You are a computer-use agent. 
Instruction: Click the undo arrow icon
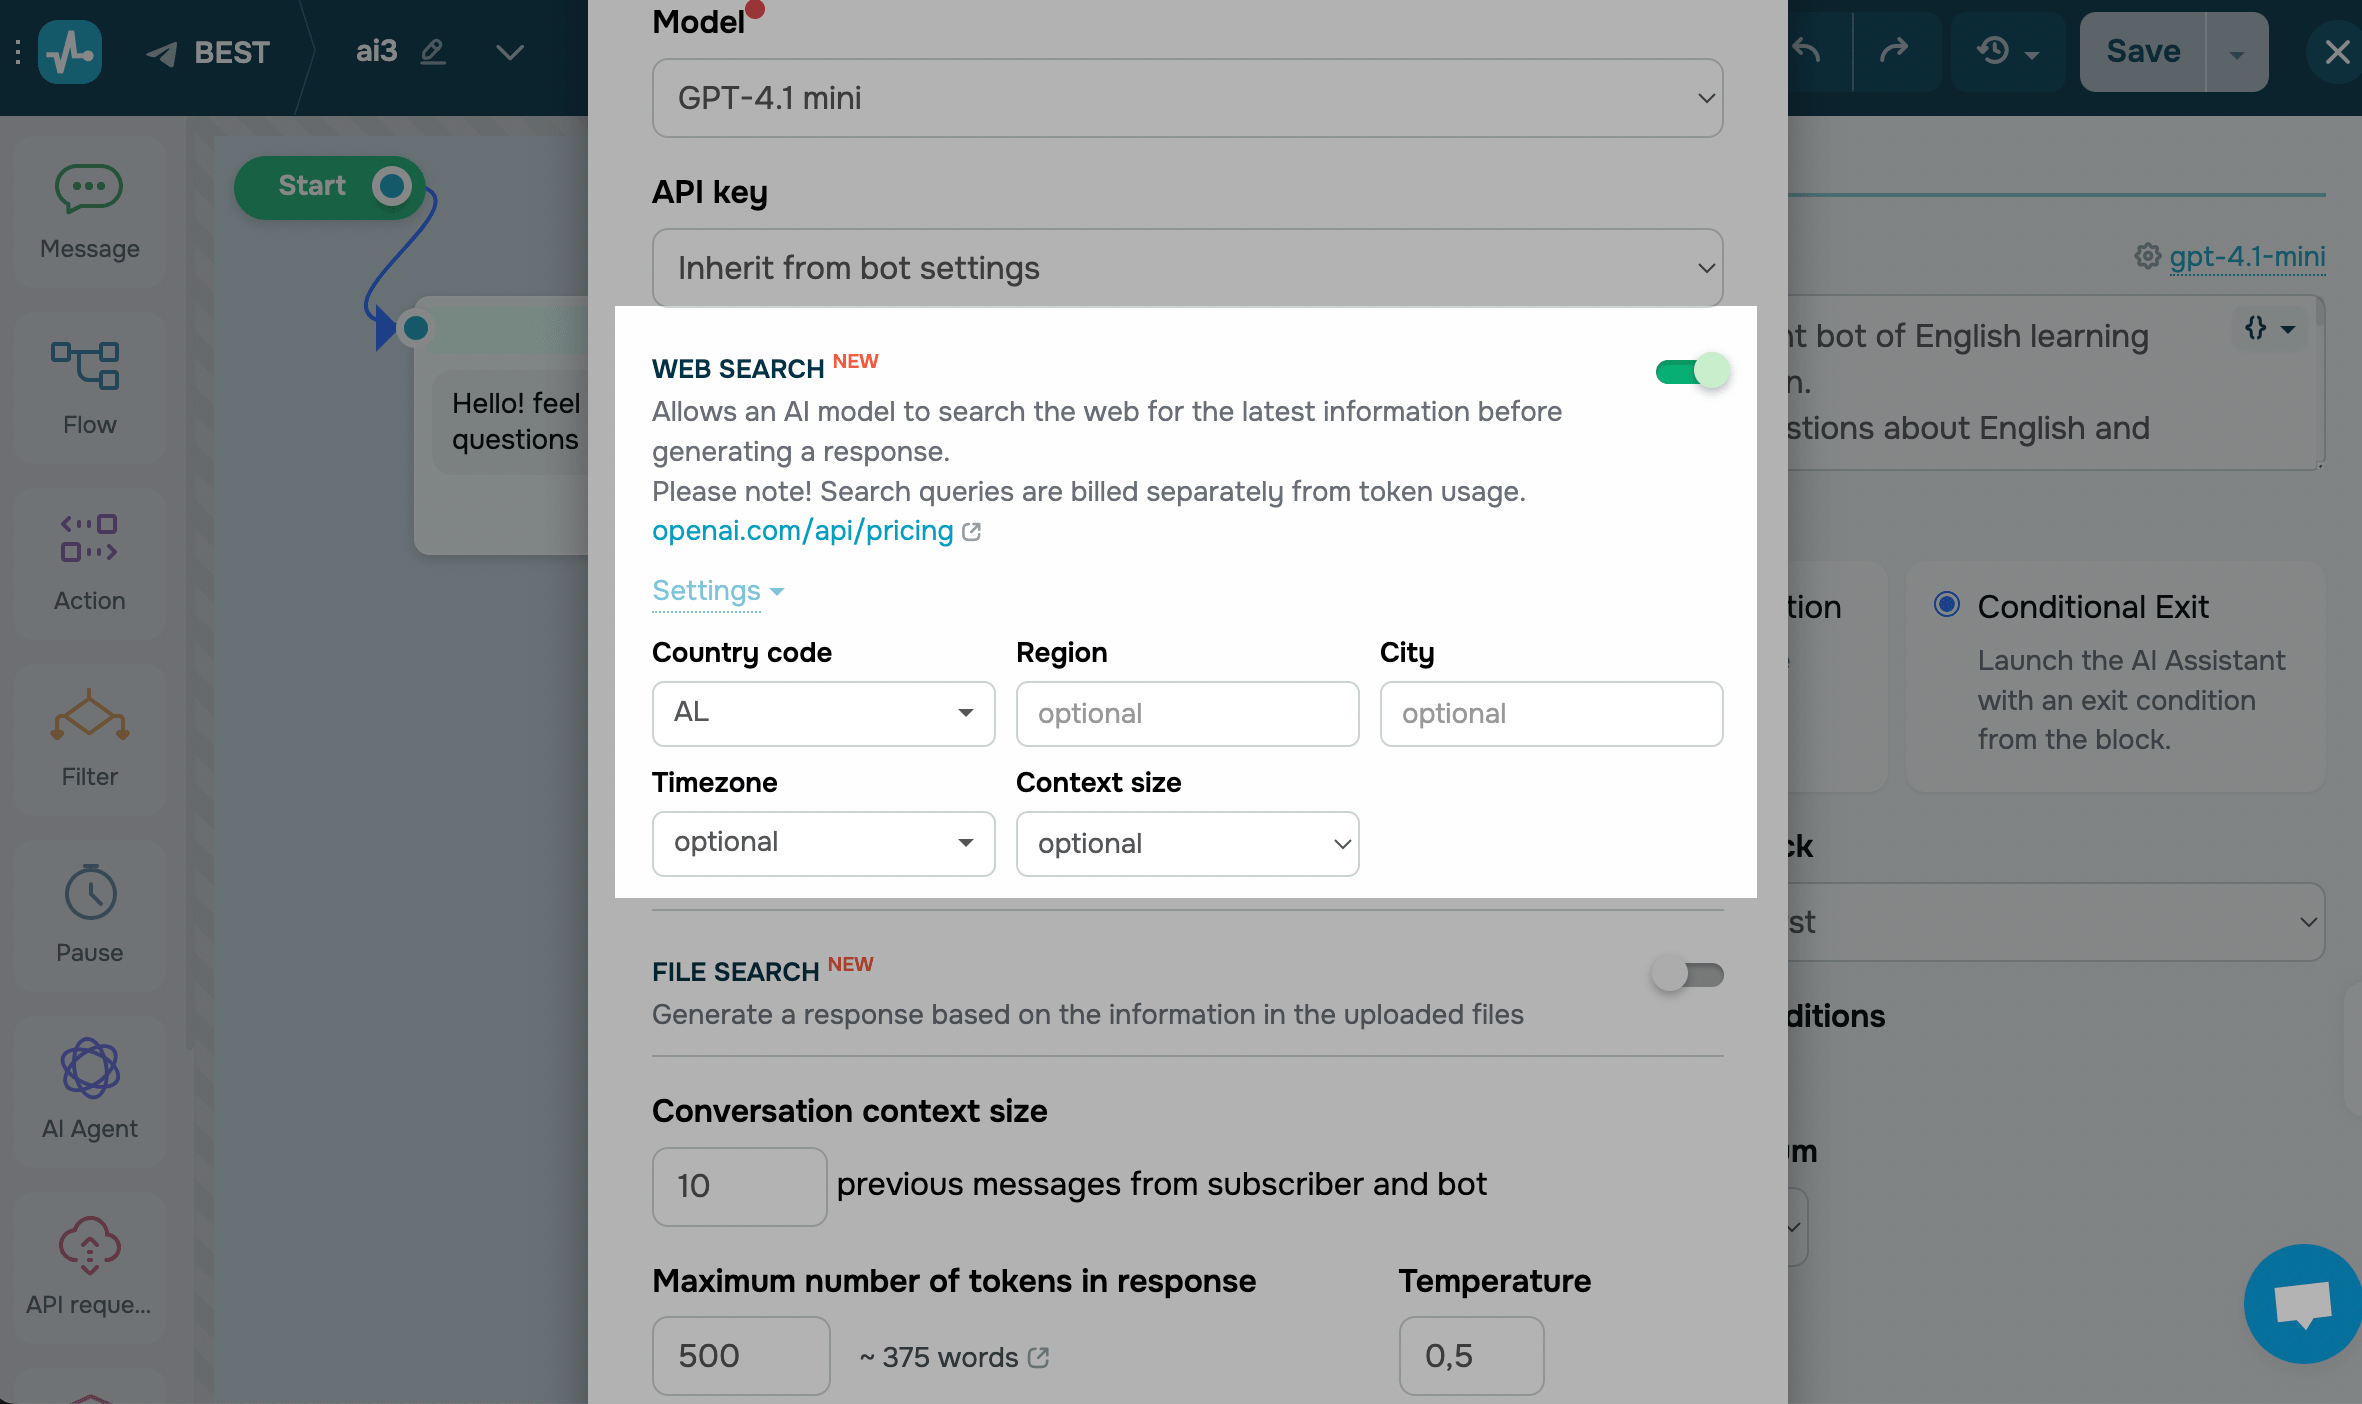tap(1806, 51)
